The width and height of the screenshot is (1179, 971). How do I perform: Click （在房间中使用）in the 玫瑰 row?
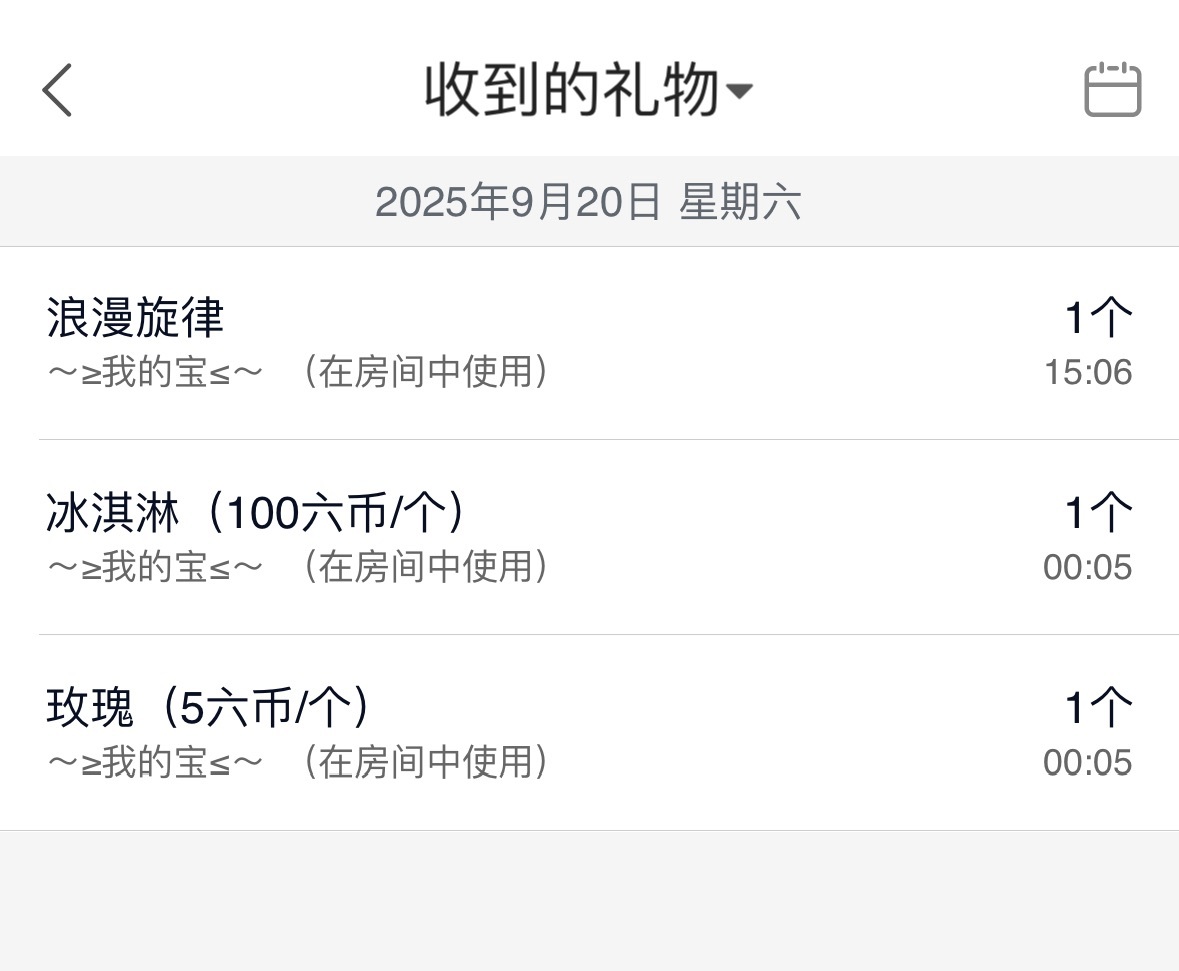click(426, 762)
